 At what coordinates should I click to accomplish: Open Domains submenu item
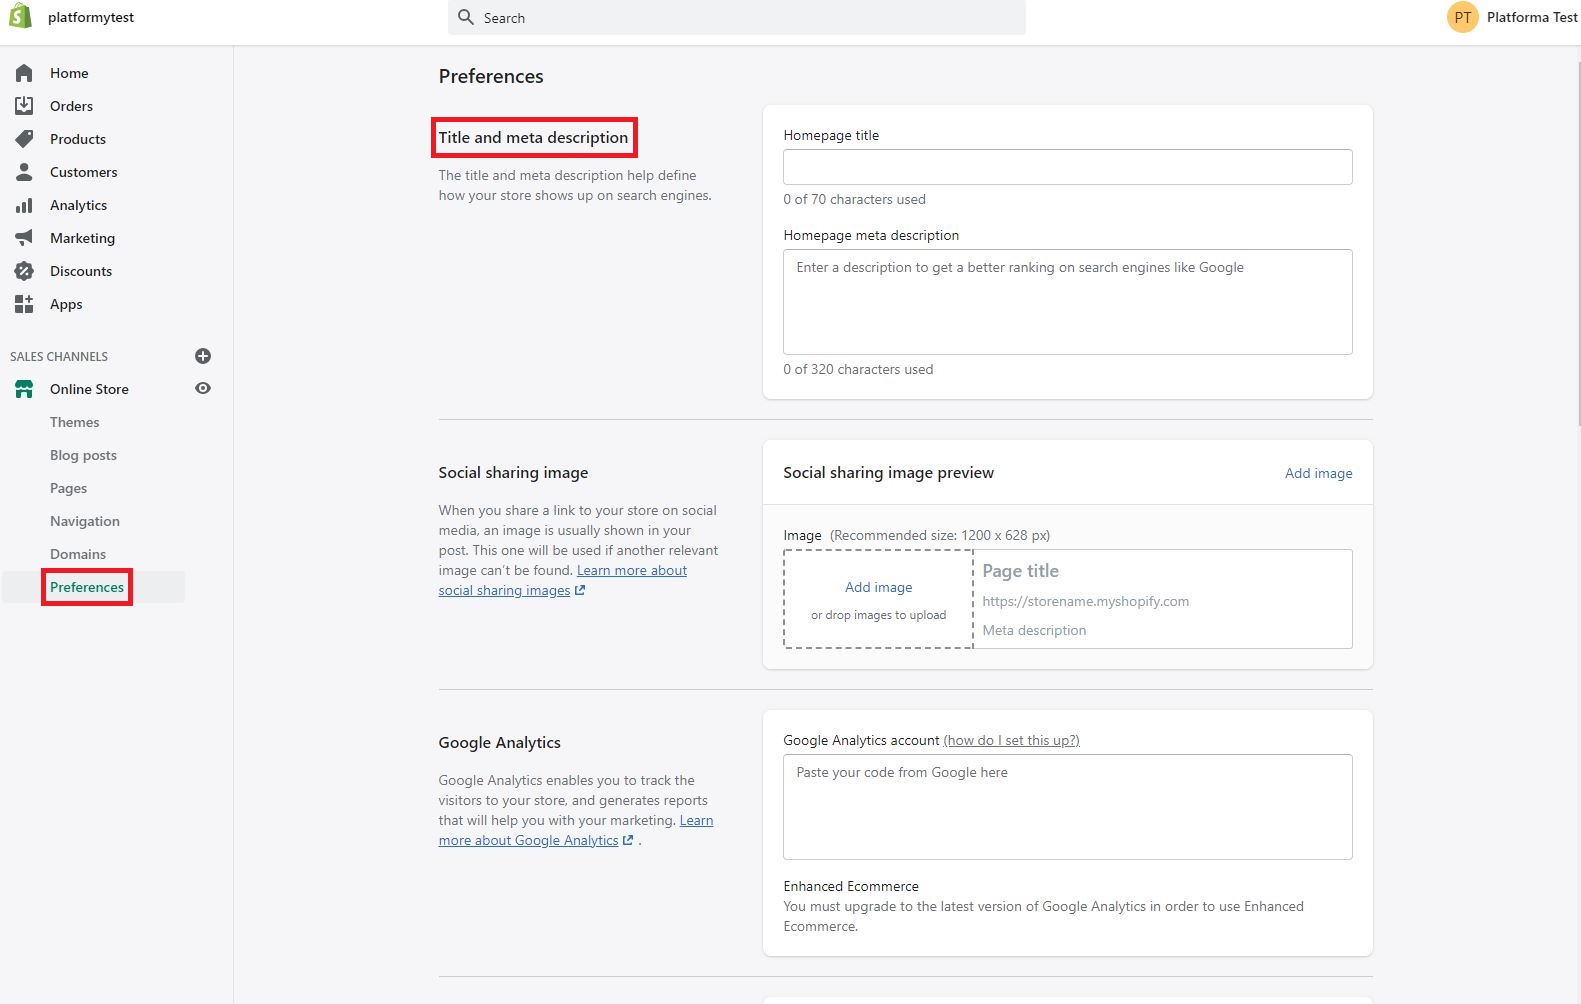click(78, 554)
